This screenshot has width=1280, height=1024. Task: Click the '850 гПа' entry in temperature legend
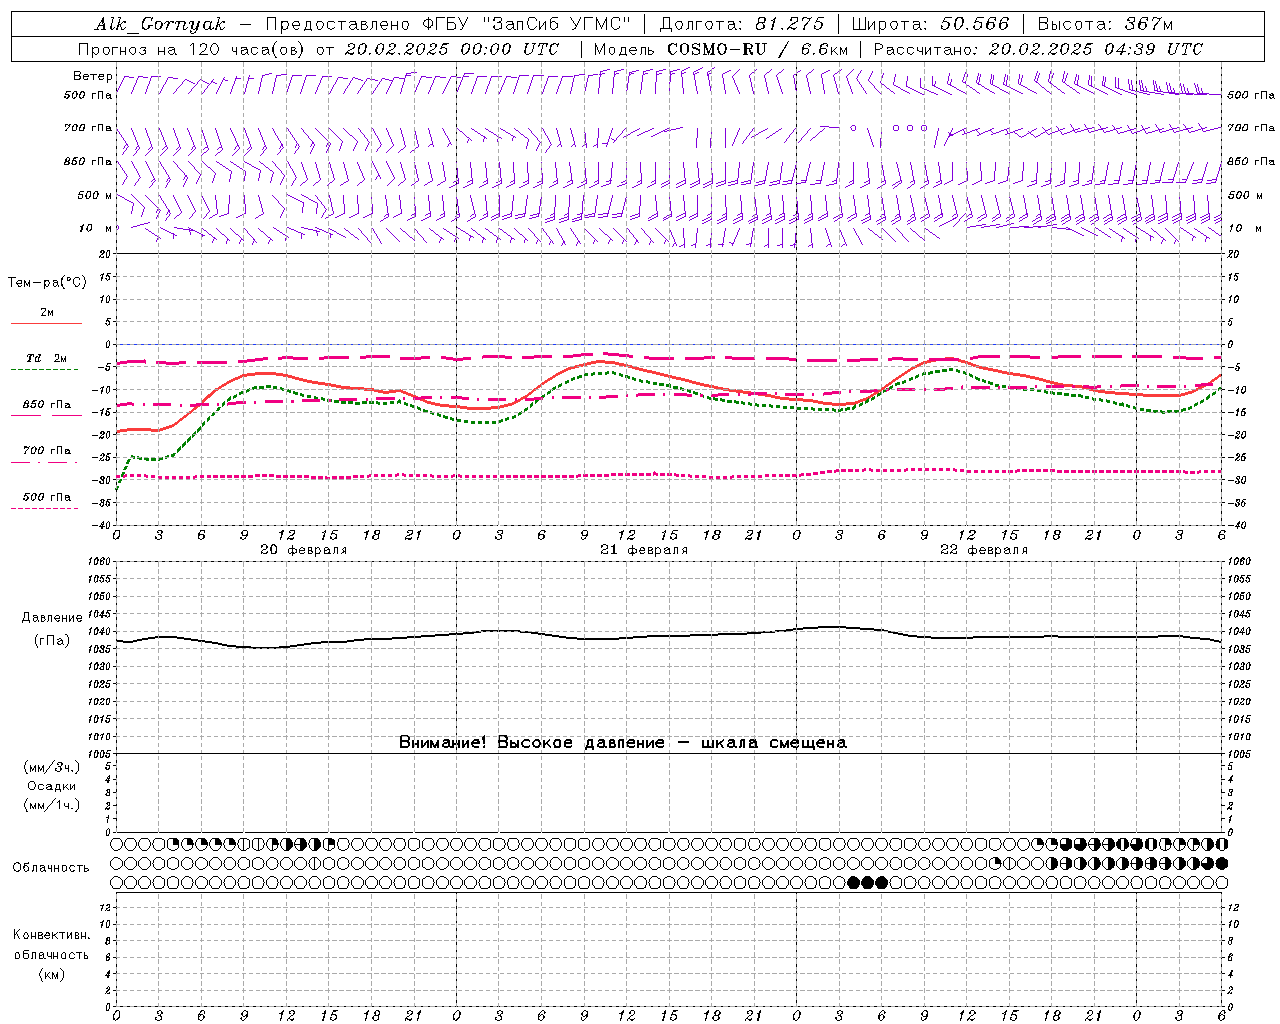pos(46,405)
